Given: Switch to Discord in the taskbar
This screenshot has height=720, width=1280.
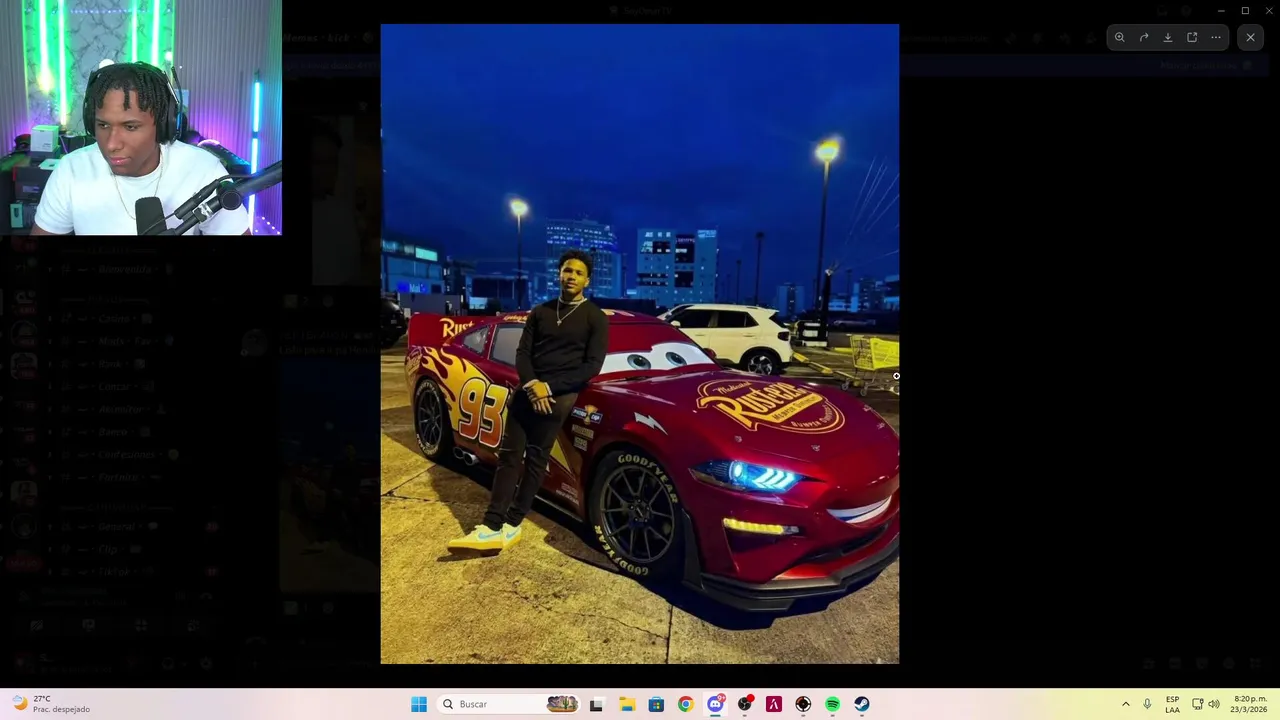Looking at the screenshot, I should (x=715, y=704).
